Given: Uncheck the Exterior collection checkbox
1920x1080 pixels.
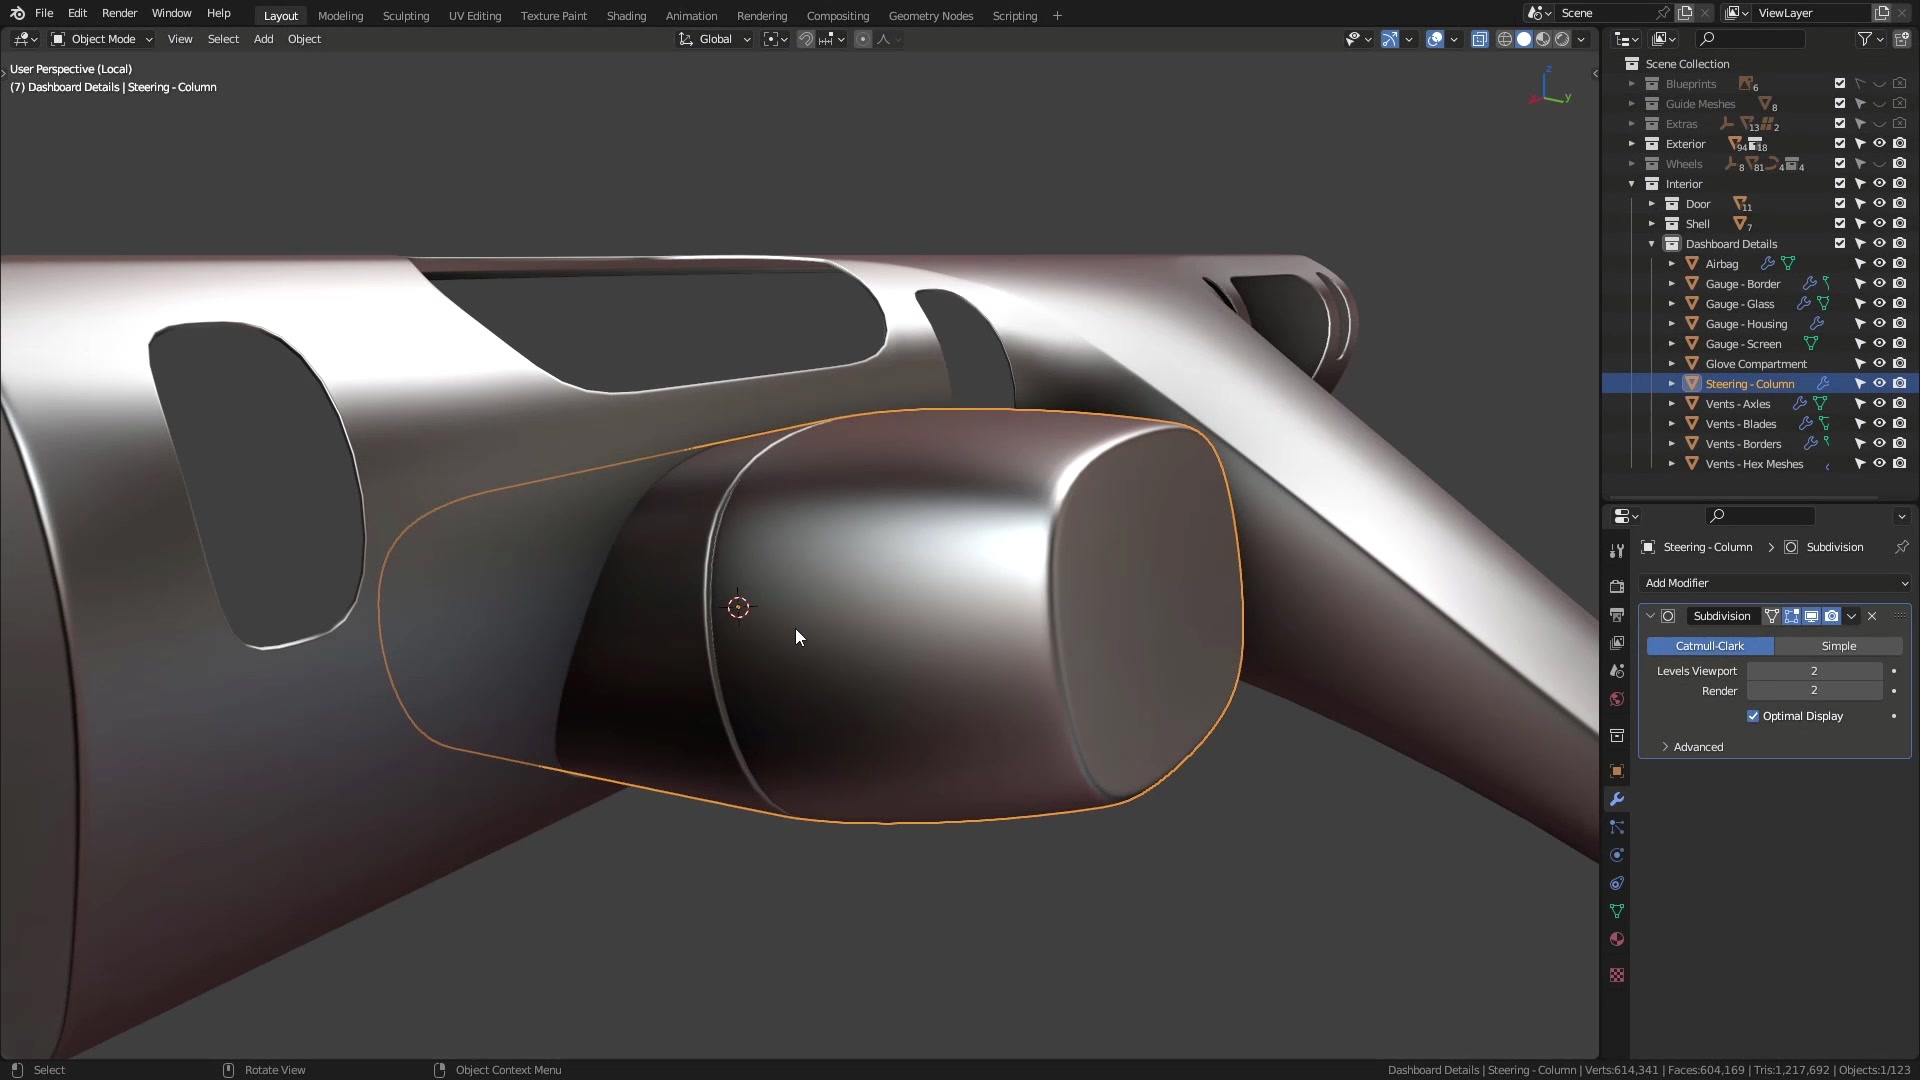Looking at the screenshot, I should 1840,144.
